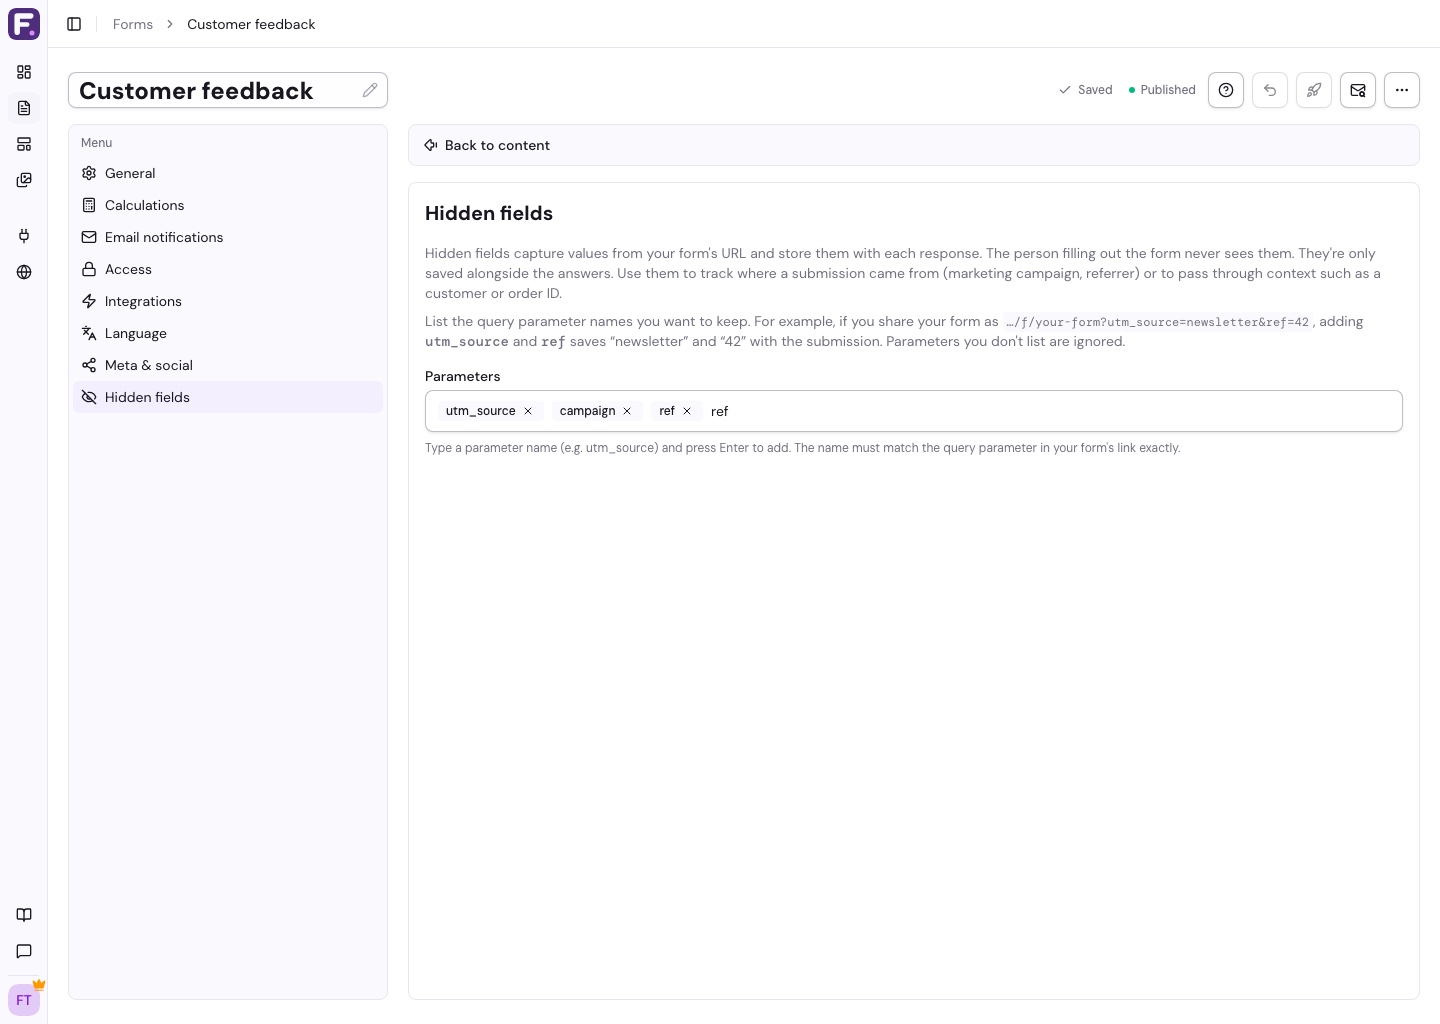Screen dimensions: 1440x1024
Task: Click the Customer feedback breadcrumb
Action: [x=251, y=24]
